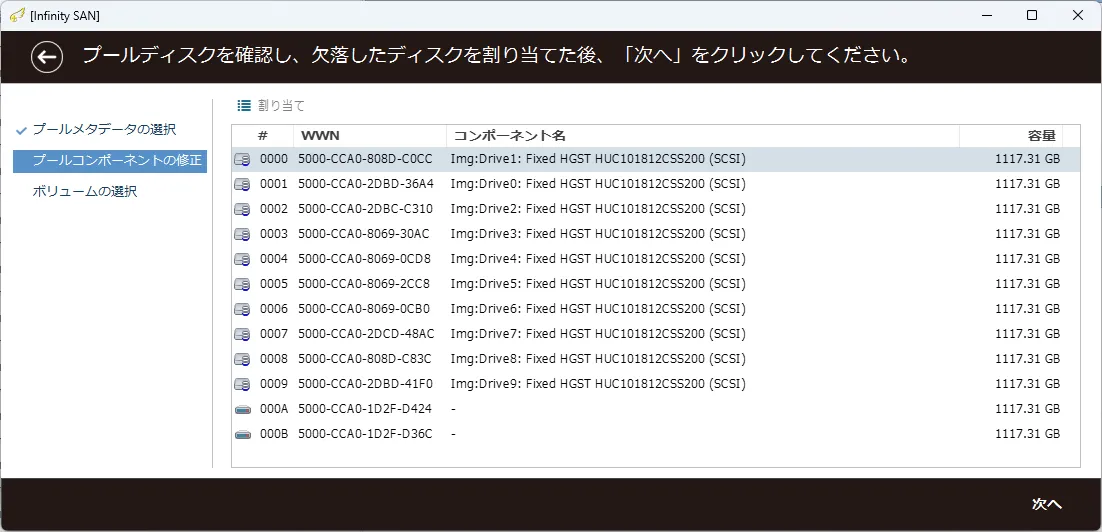Click component name Img:Drive2 entry
Screen dimensions: 1102x532
(598, 209)
